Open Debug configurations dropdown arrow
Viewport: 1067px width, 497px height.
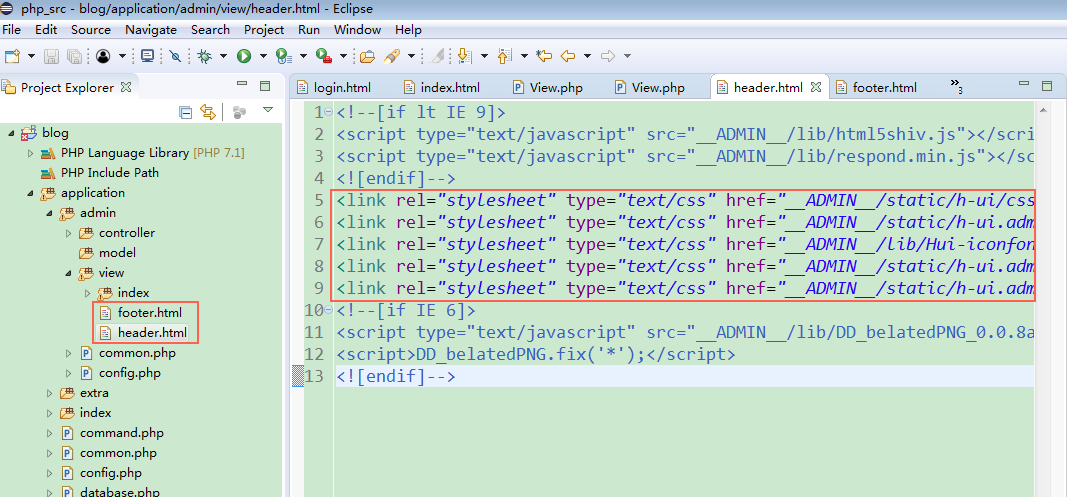click(x=223, y=57)
